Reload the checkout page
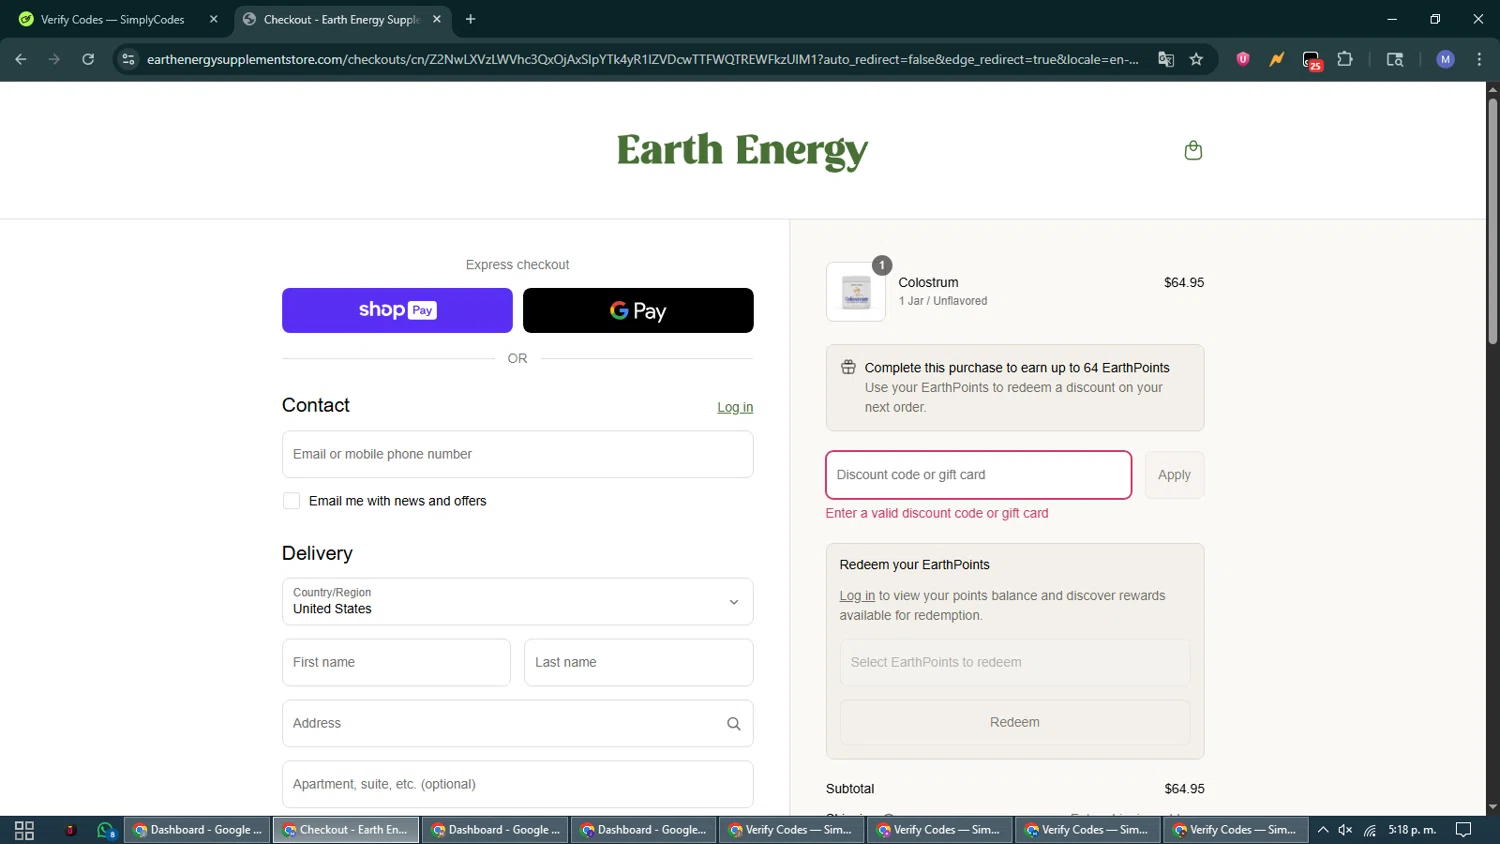Screen dimensions: 1500x844 pyautogui.click(x=88, y=59)
